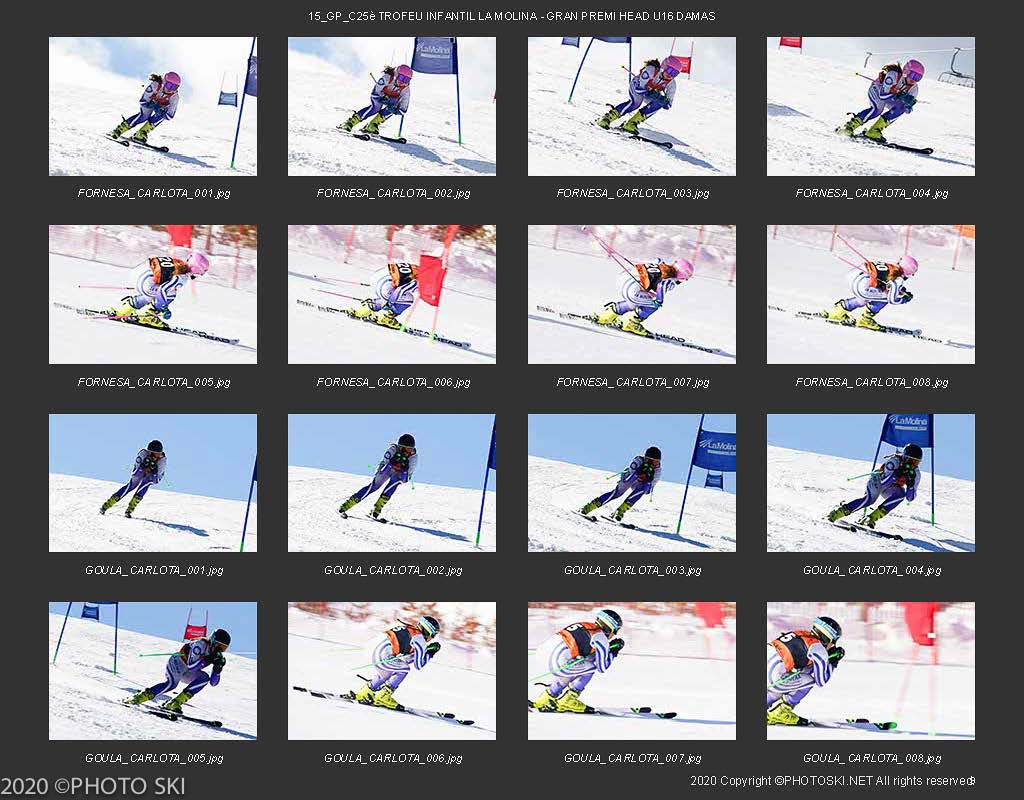The image size is (1024, 800).
Task: Click the PHOTOSKI.NET copyright notice
Action: tap(832, 780)
